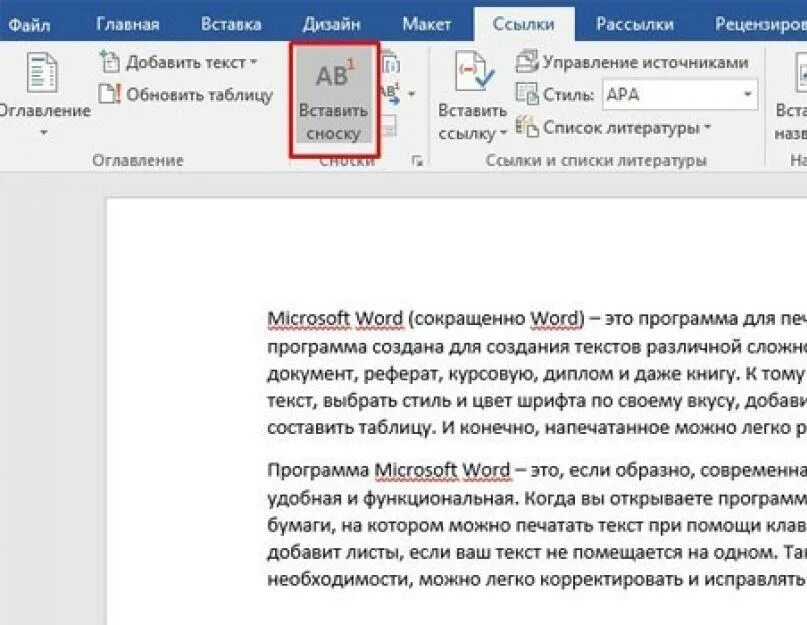Click the insert endnote icon
This screenshot has width=807, height=625.
click(391, 62)
